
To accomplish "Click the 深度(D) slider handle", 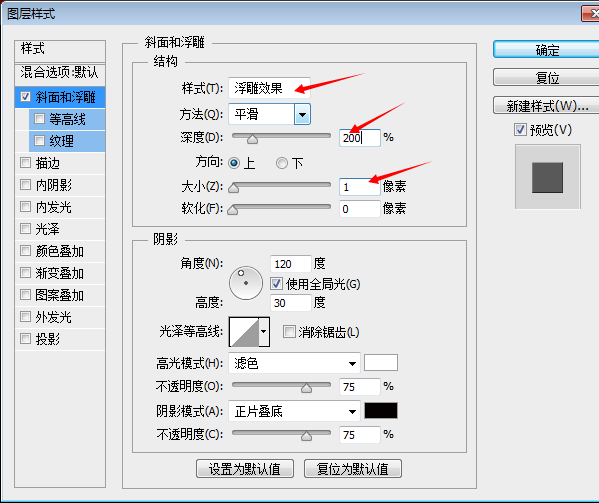I will 252,138.
